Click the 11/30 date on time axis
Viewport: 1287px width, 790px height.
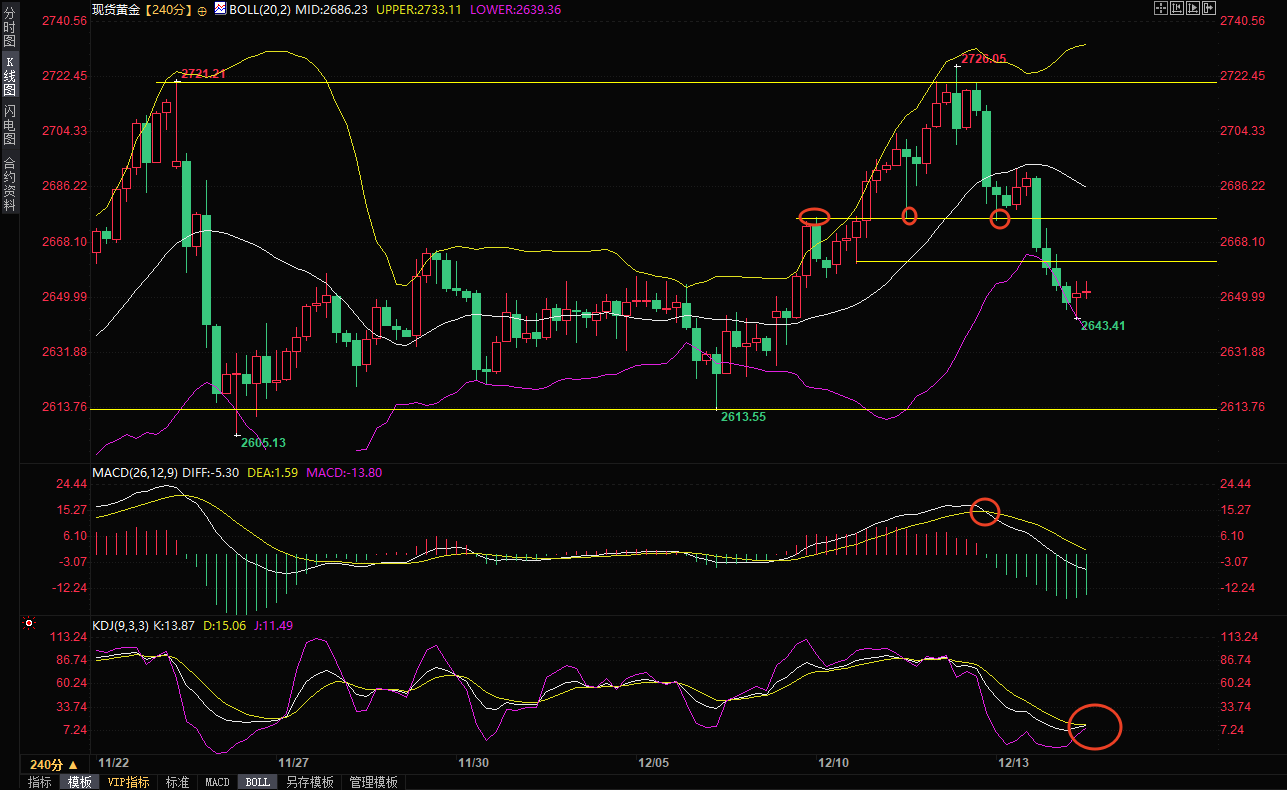point(473,762)
